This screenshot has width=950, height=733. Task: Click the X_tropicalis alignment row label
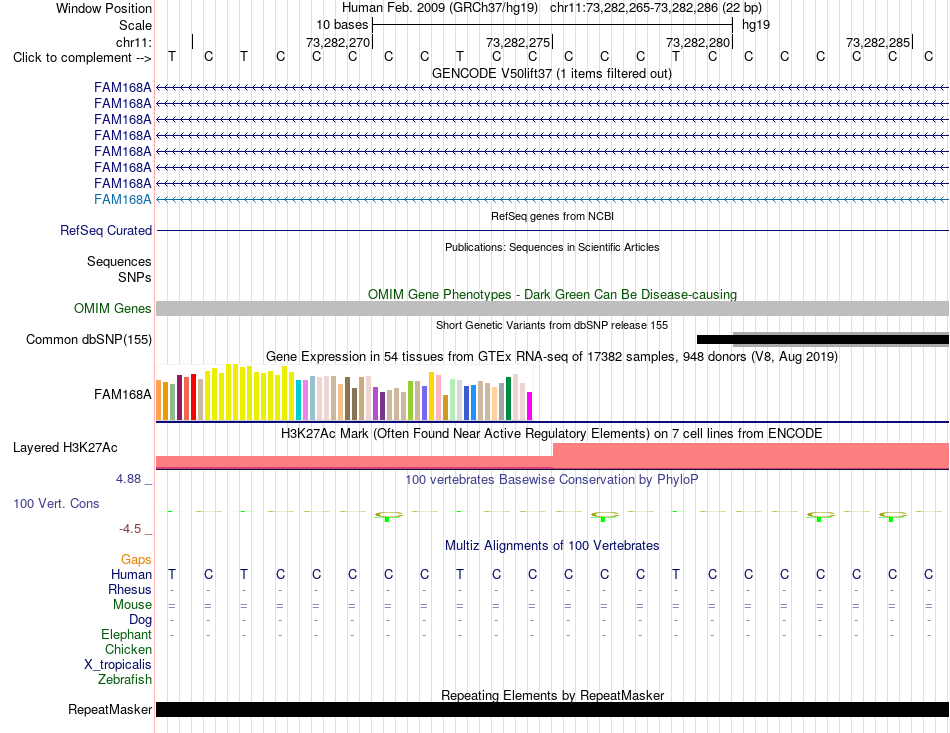pyautogui.click(x=118, y=665)
